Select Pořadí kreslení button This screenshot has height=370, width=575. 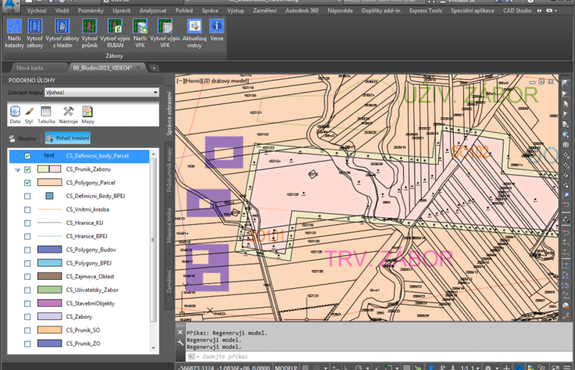68,138
